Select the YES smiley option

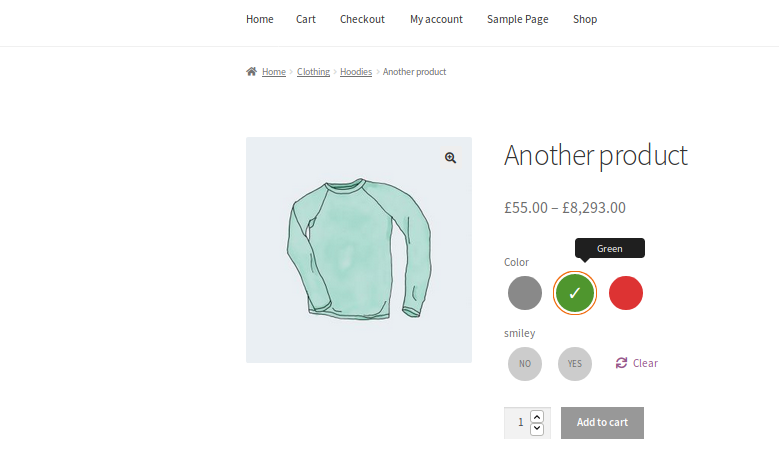[575, 364]
